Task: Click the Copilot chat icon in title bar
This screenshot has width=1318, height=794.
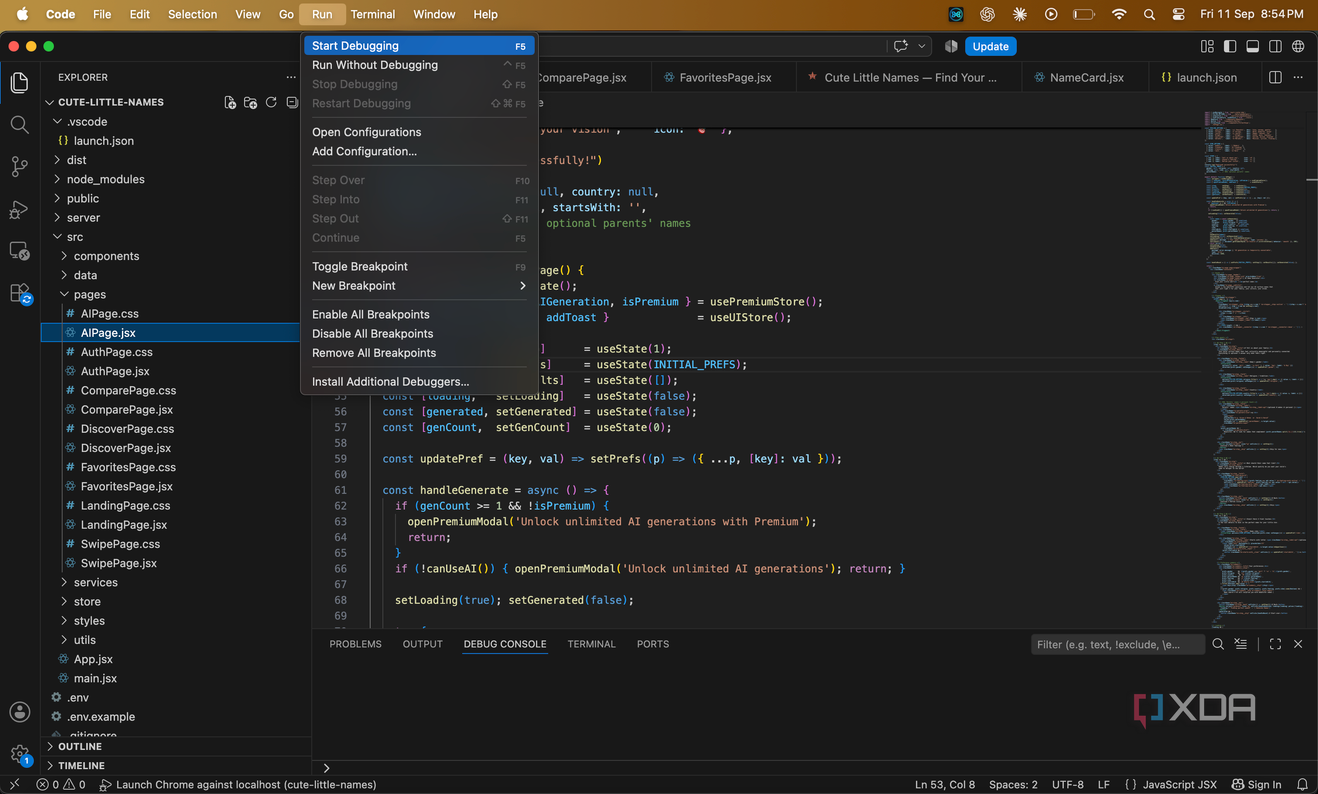Action: 901,46
